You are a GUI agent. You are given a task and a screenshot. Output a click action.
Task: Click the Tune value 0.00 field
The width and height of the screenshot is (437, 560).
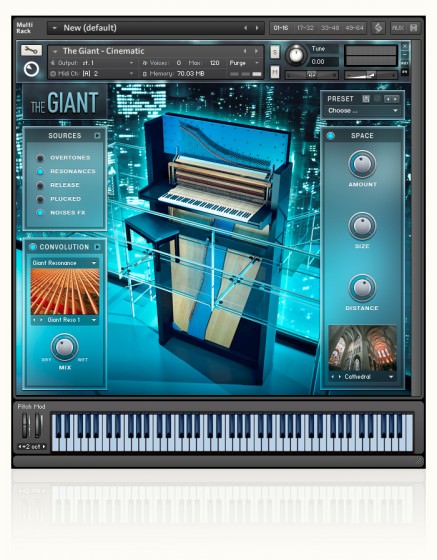point(323,62)
